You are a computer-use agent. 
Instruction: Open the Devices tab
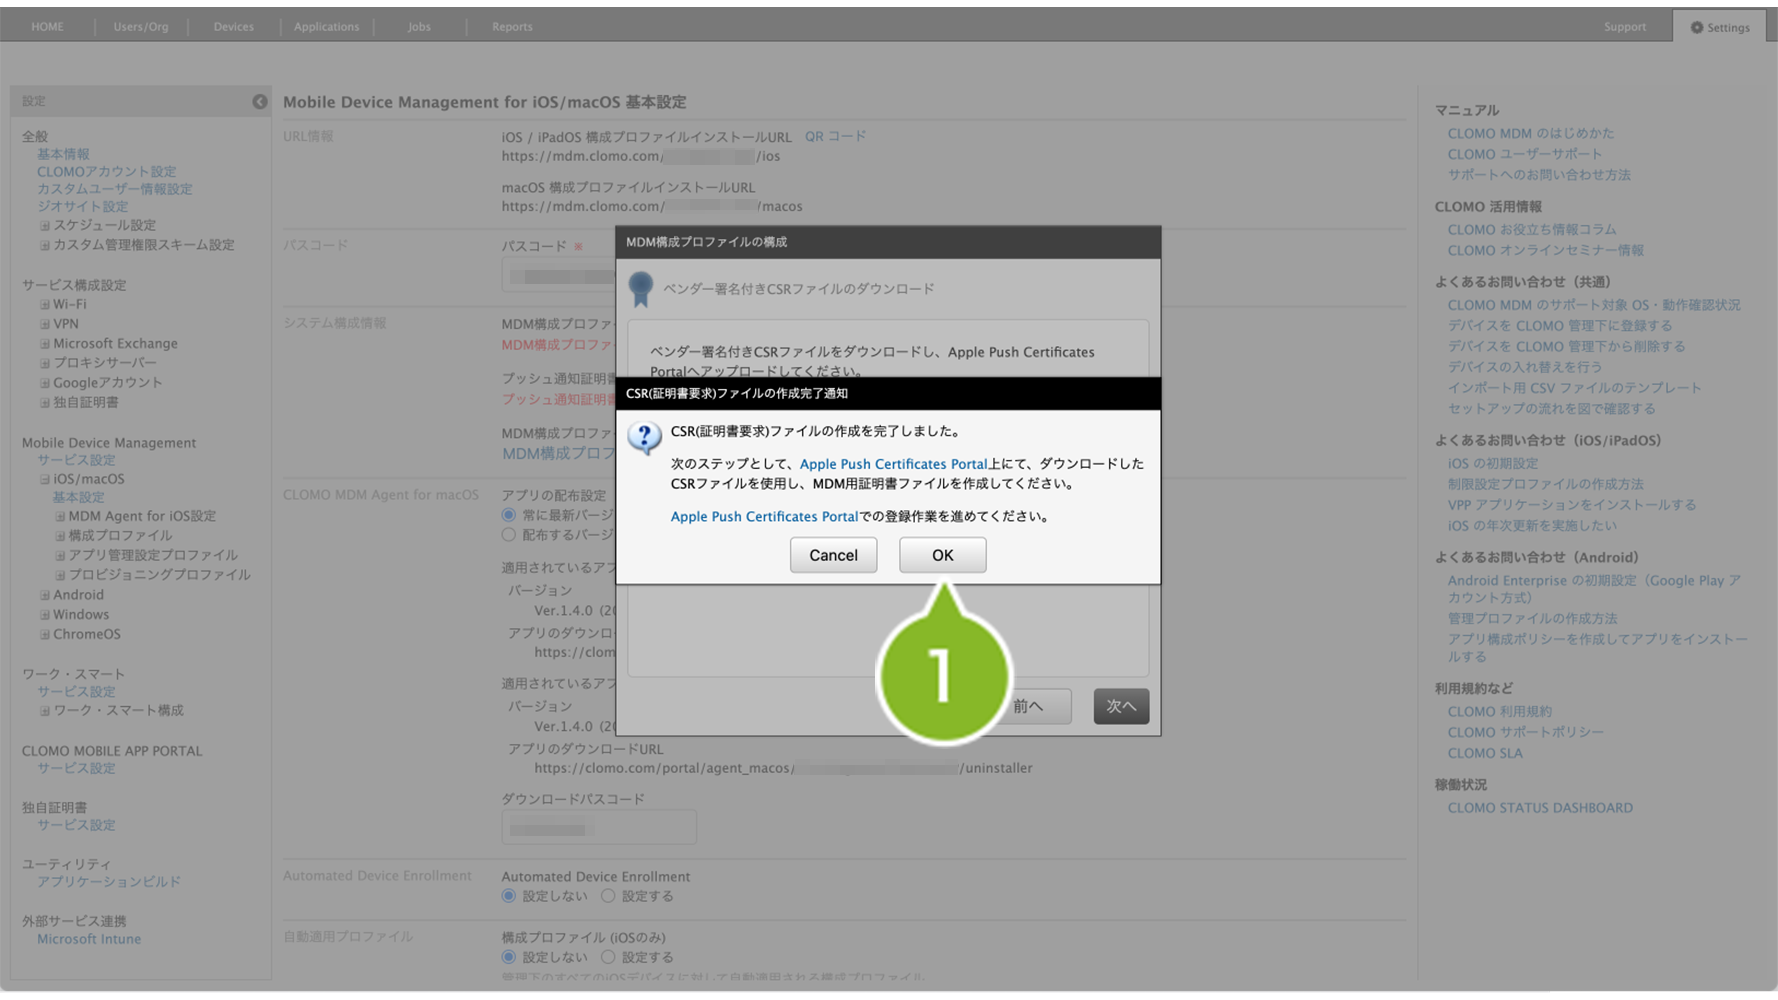[234, 27]
